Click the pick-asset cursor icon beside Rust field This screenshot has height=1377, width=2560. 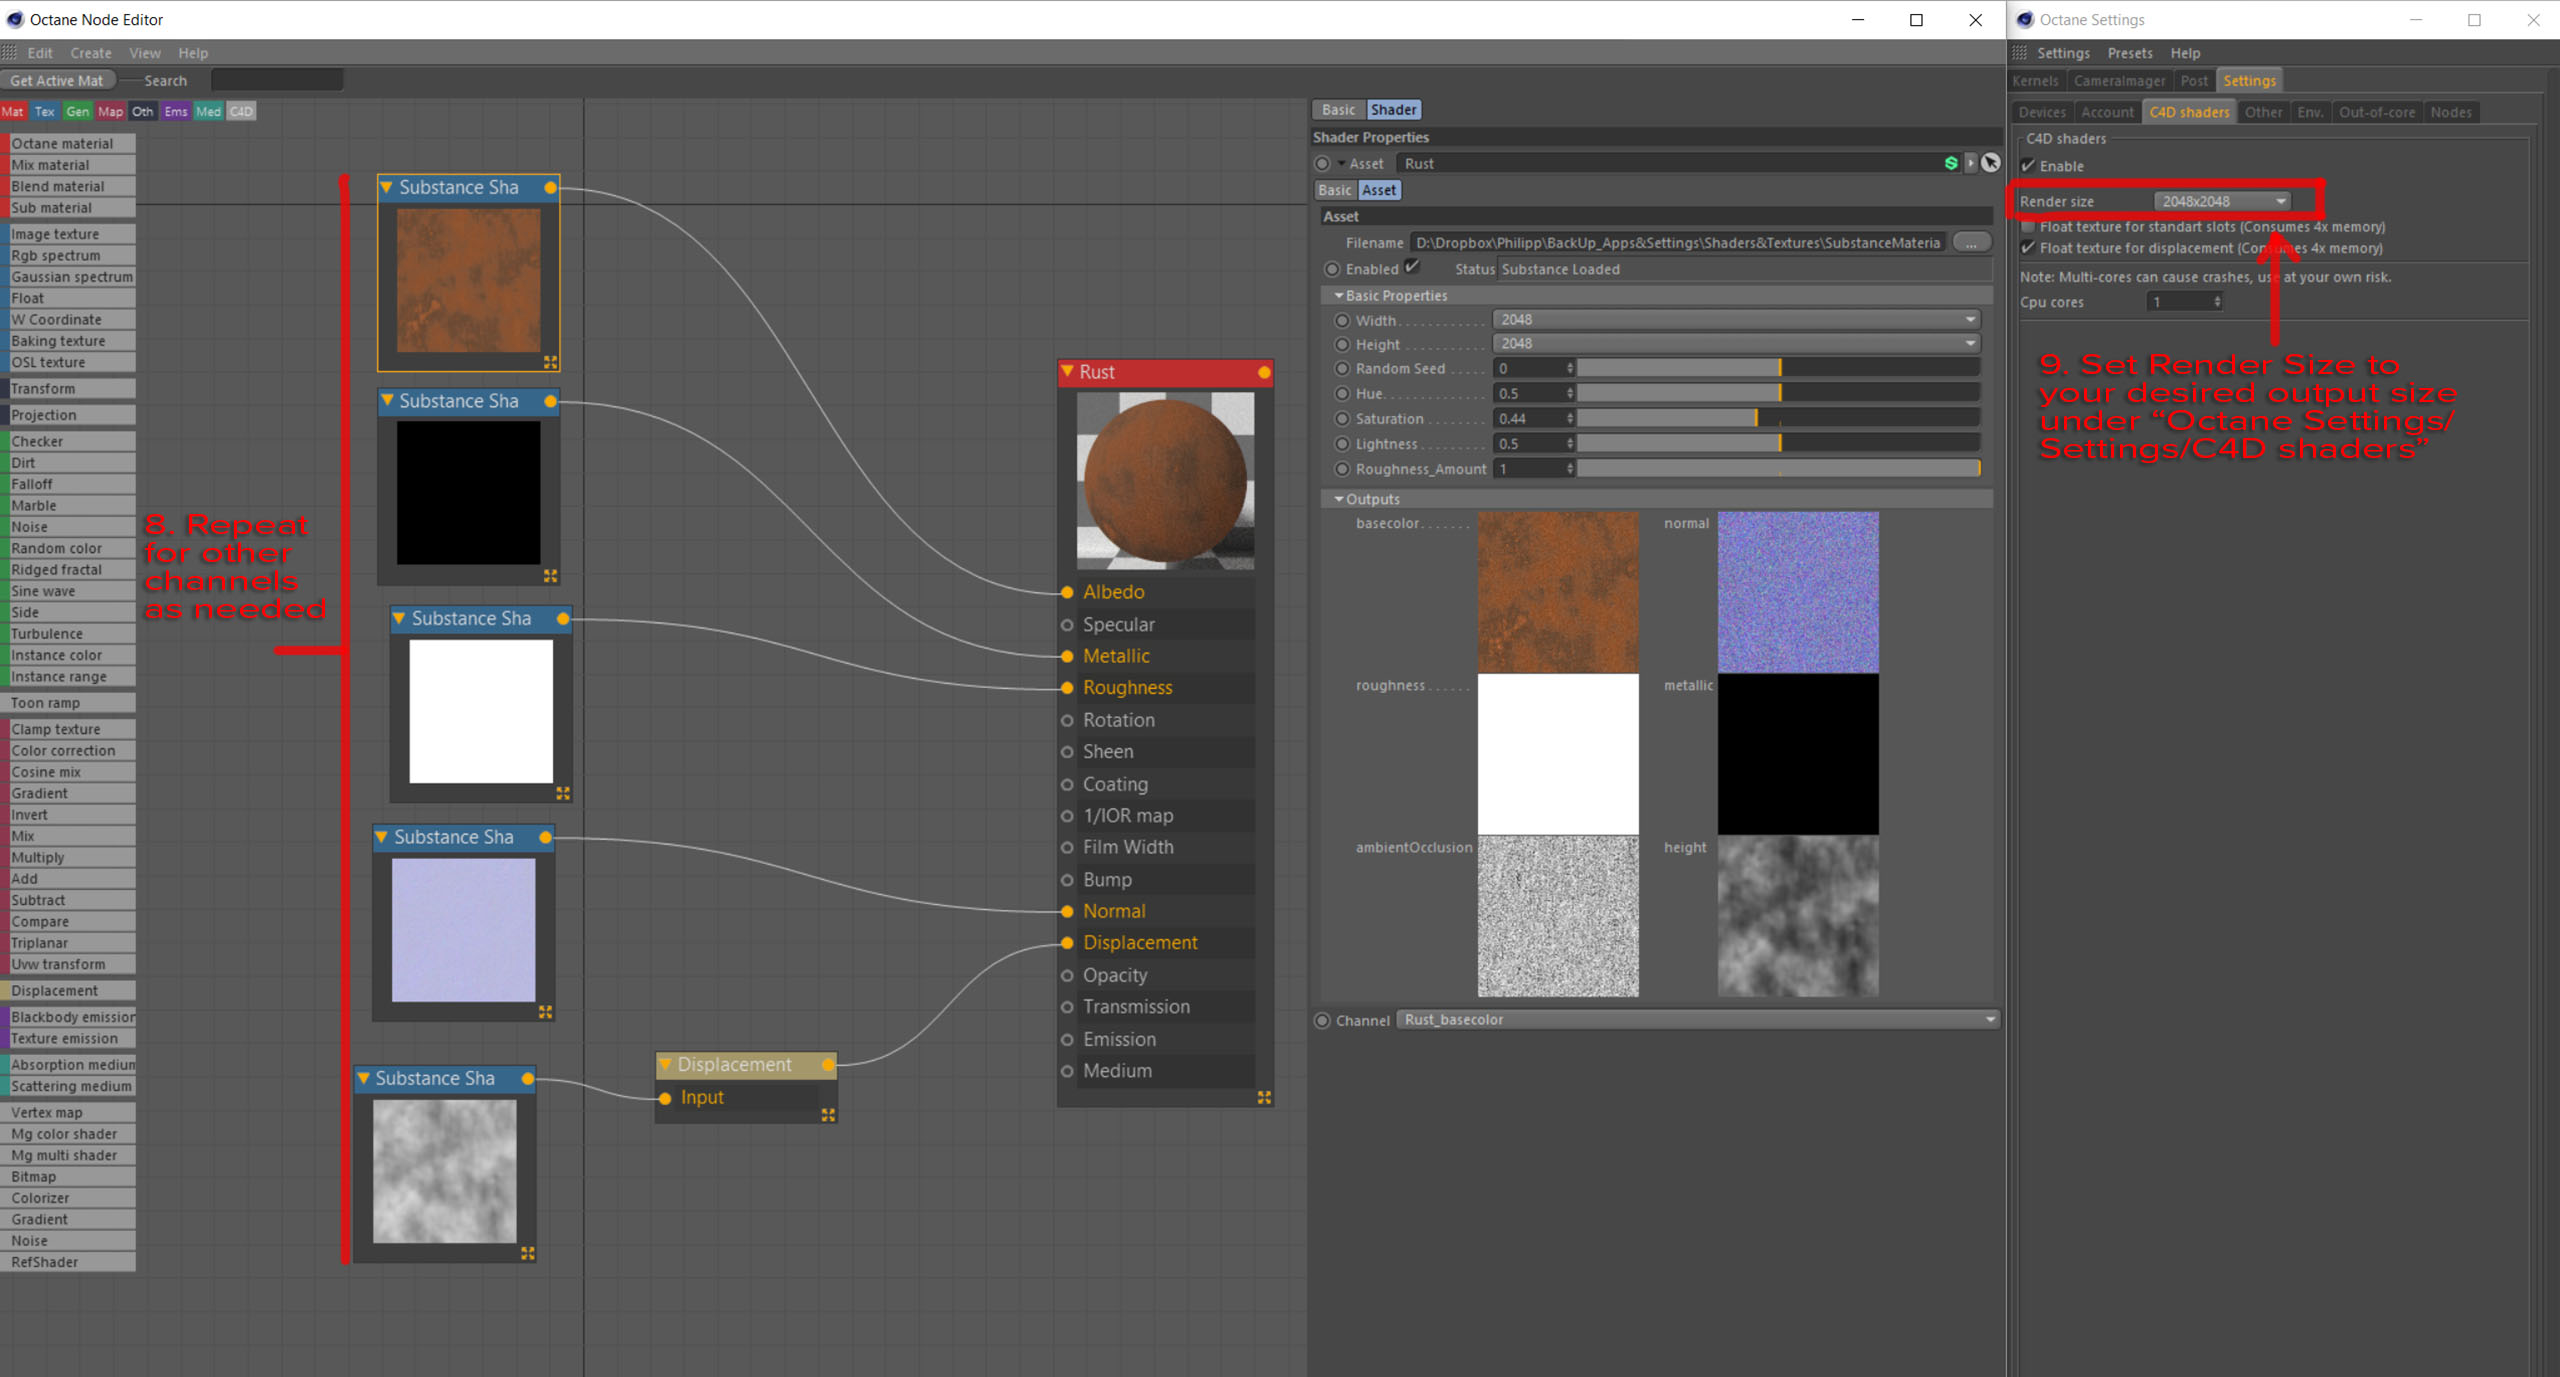pos(1991,163)
